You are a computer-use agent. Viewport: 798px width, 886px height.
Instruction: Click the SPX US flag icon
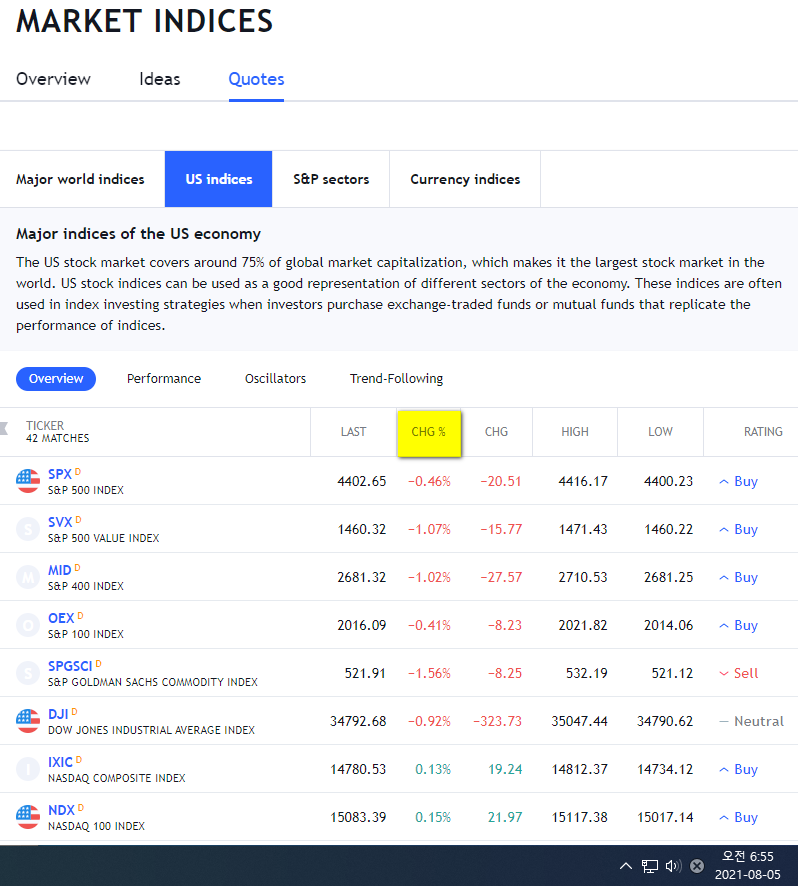(x=28, y=481)
